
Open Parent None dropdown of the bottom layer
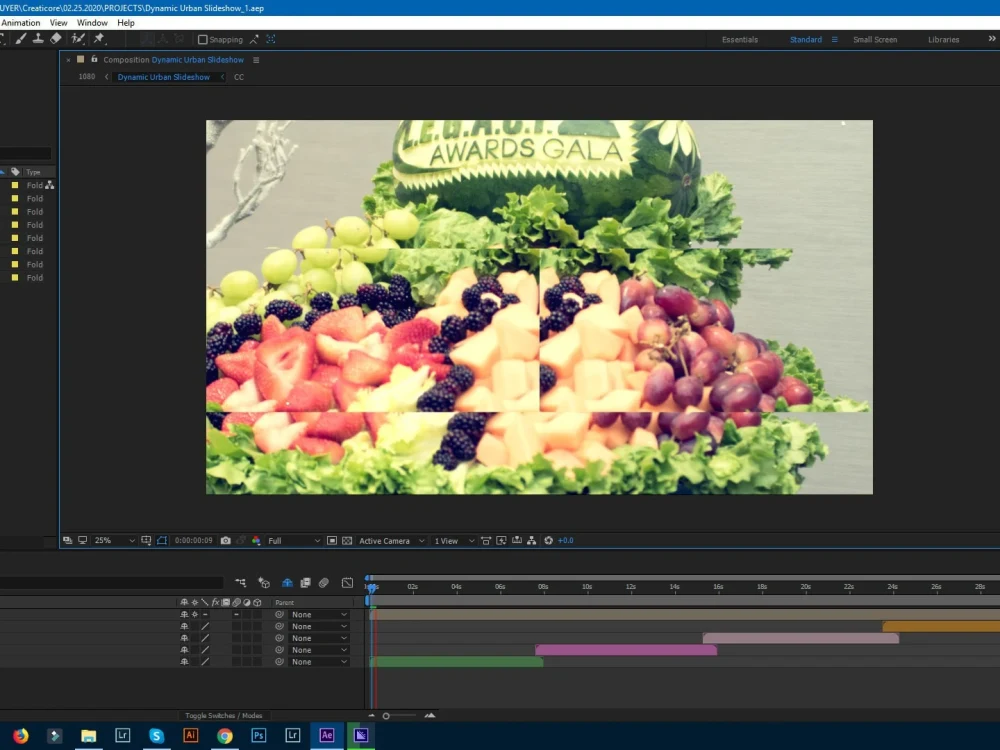coord(319,662)
